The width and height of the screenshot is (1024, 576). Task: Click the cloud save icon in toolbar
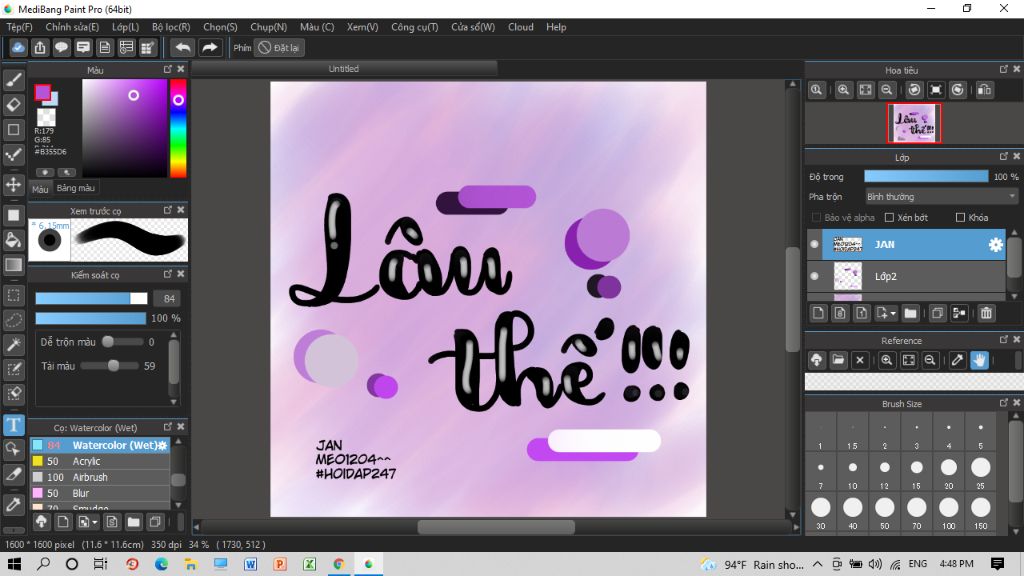pos(18,48)
